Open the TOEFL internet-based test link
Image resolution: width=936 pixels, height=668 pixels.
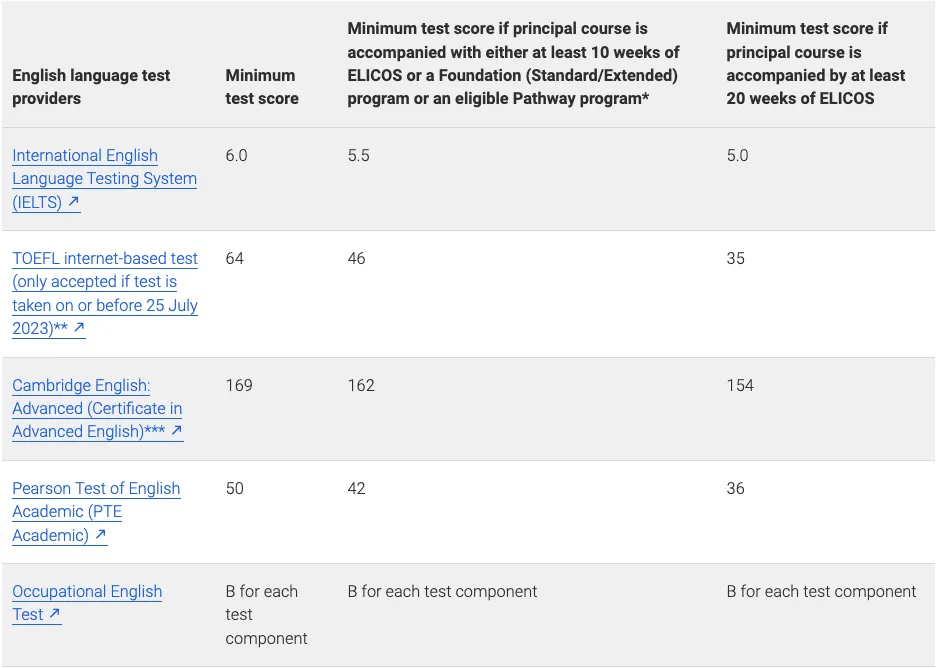click(104, 293)
